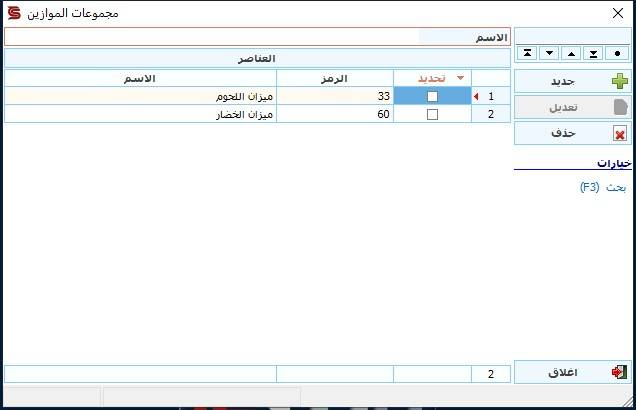This screenshot has height=410, width=636.
Task: Go to next record down arrow
Action: point(549,53)
